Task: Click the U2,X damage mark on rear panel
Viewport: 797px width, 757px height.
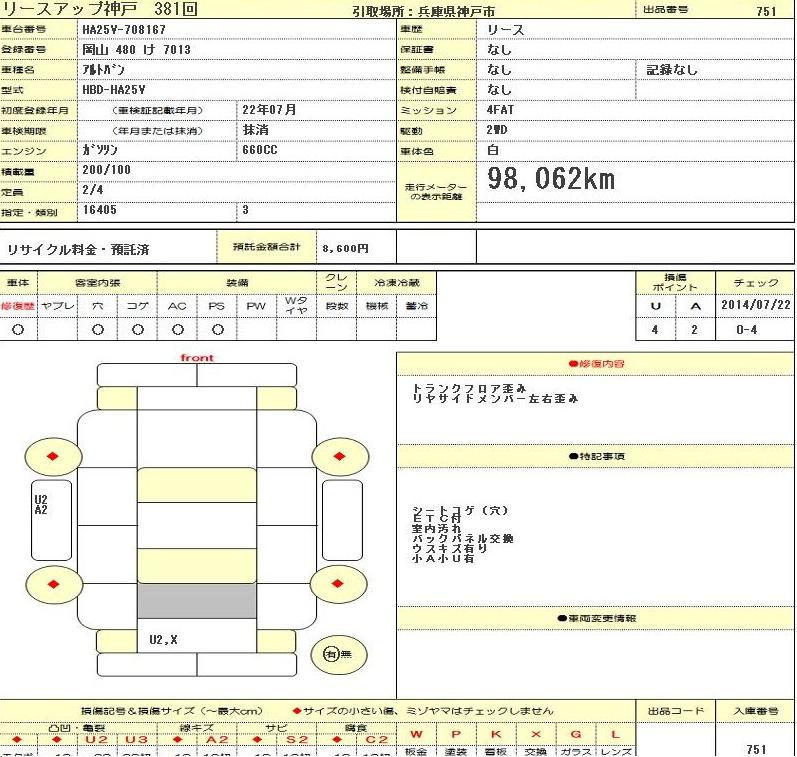Action: (163, 639)
